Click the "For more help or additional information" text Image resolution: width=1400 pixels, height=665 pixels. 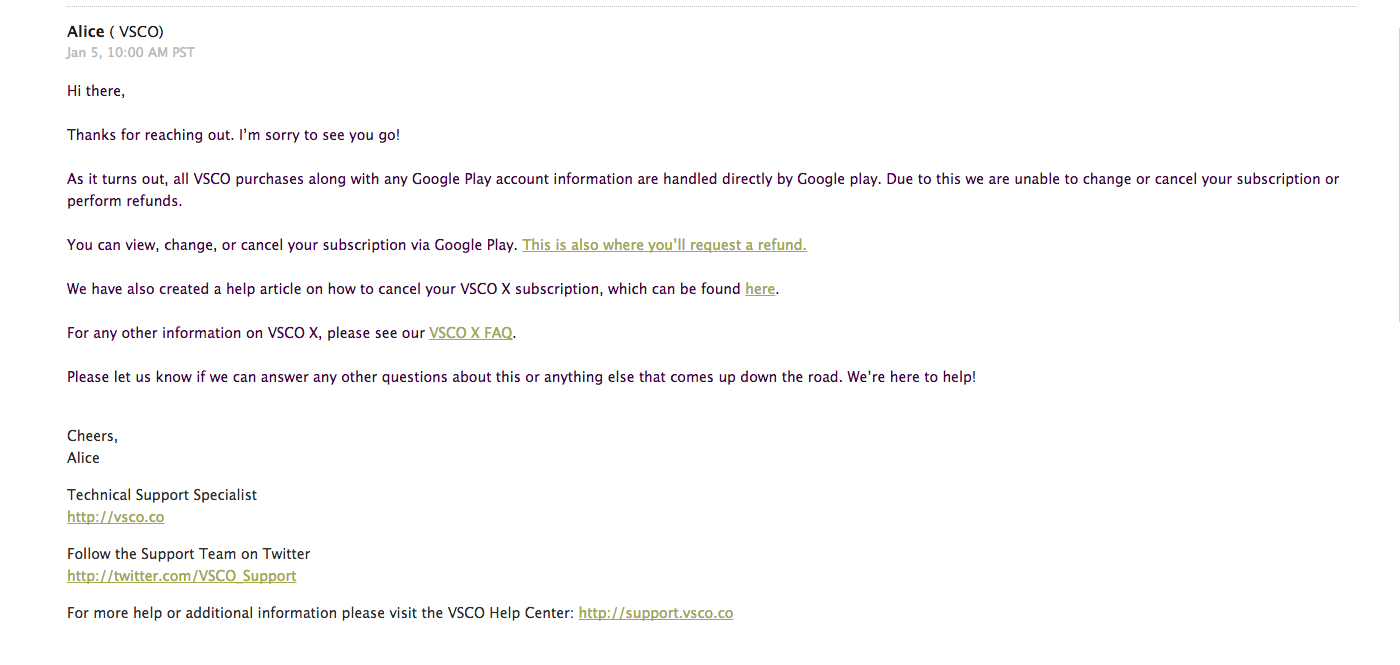tap(321, 613)
